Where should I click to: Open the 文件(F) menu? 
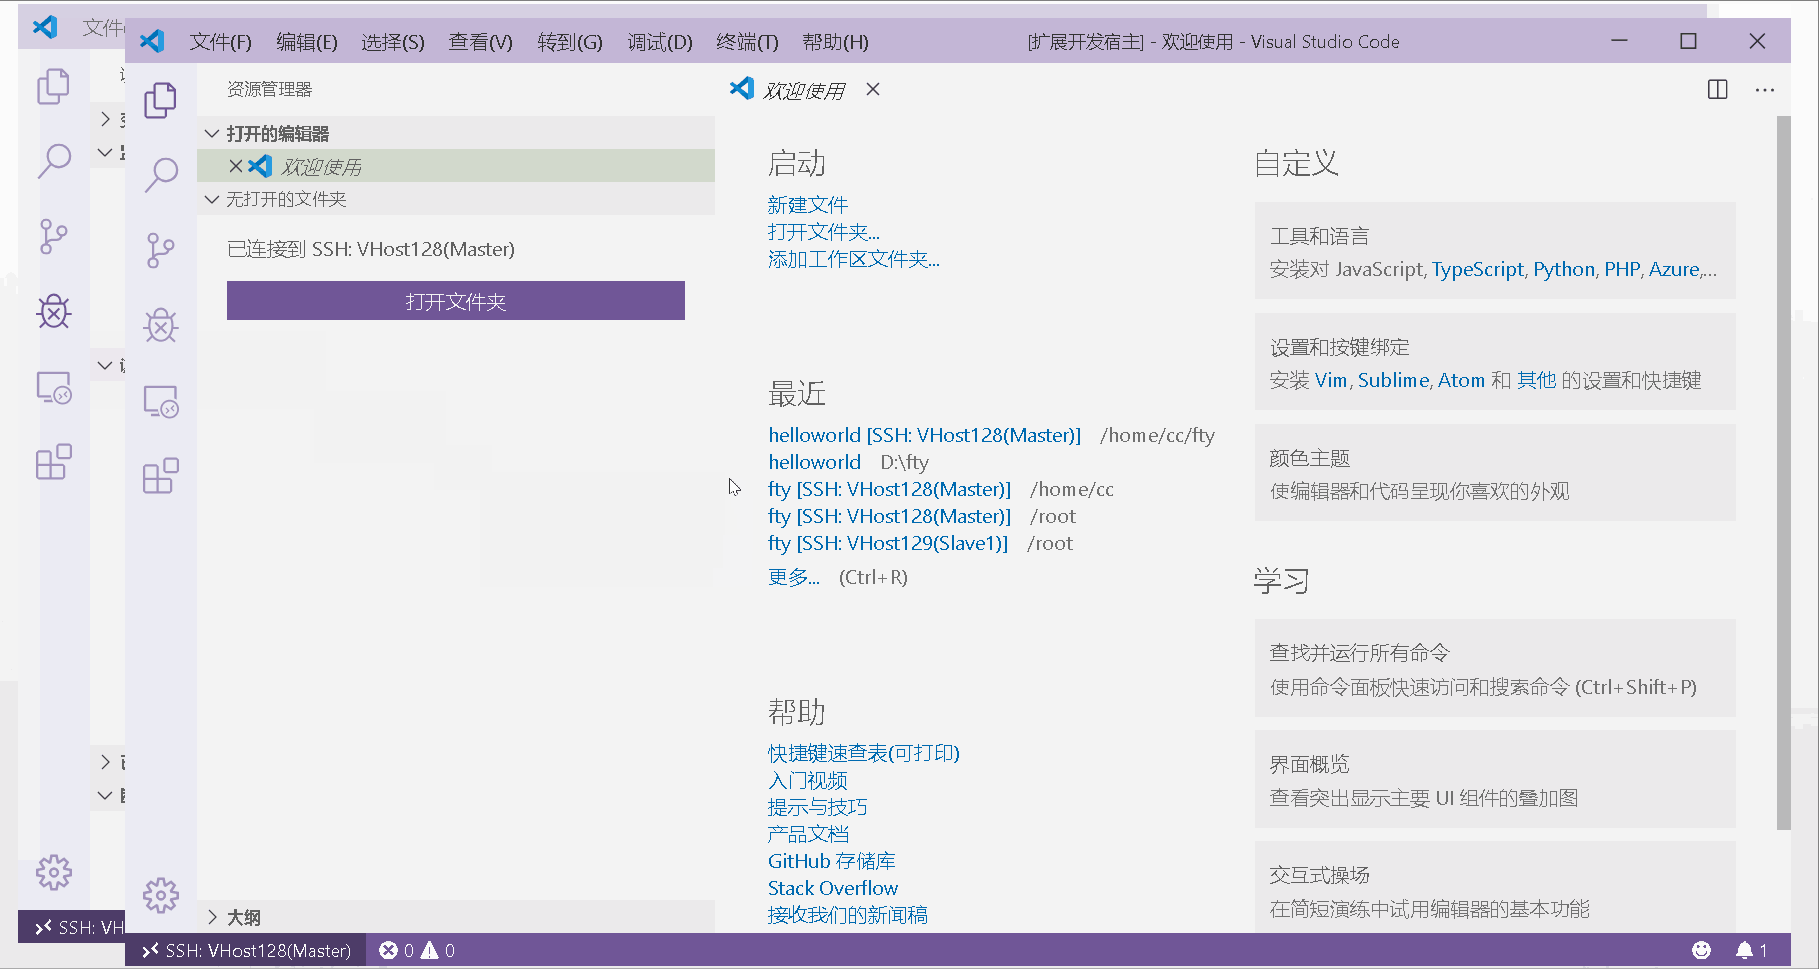[x=220, y=42]
